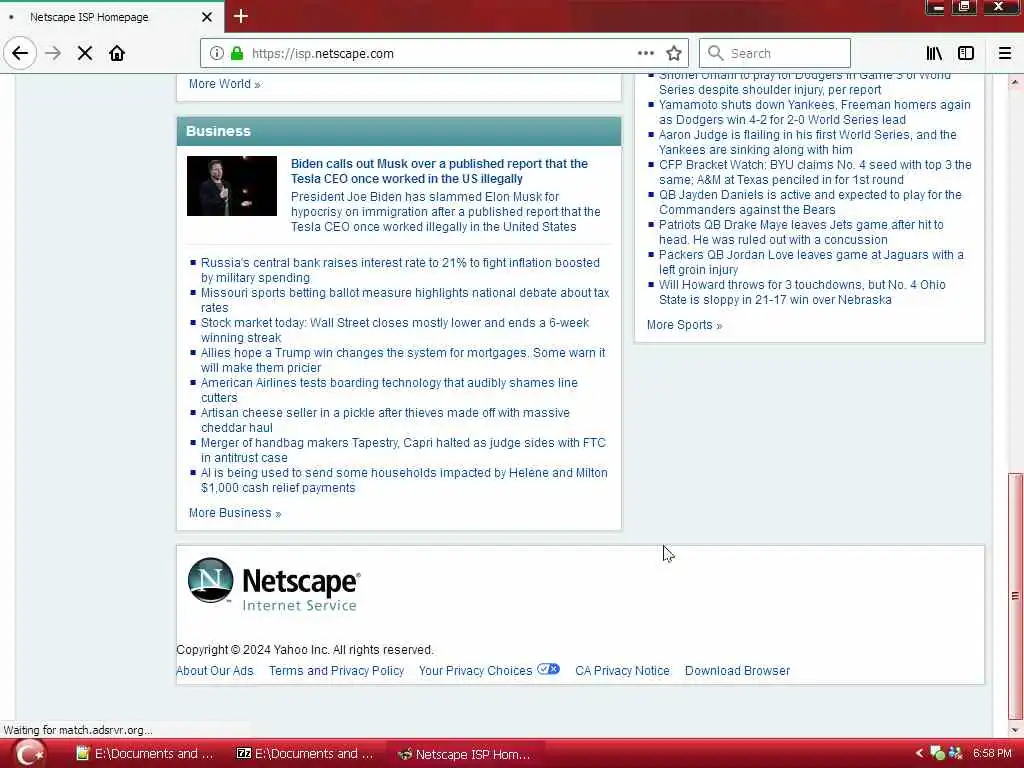Open the Trump win mortgages article
1024x768 pixels.
point(403,360)
